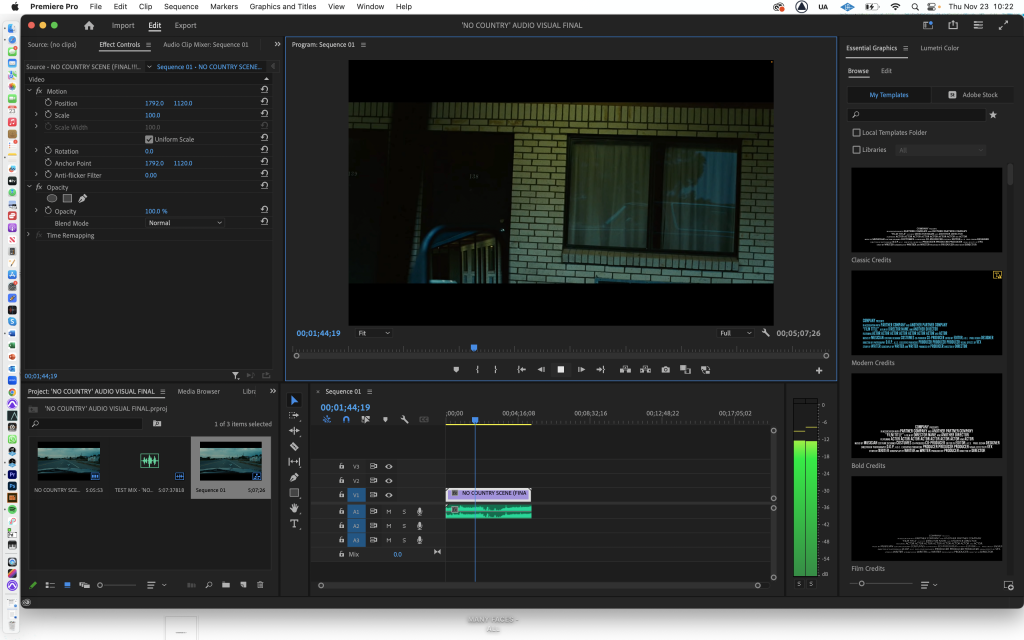Go to Export workspace
This screenshot has width=1024, height=640.
coord(185,25)
